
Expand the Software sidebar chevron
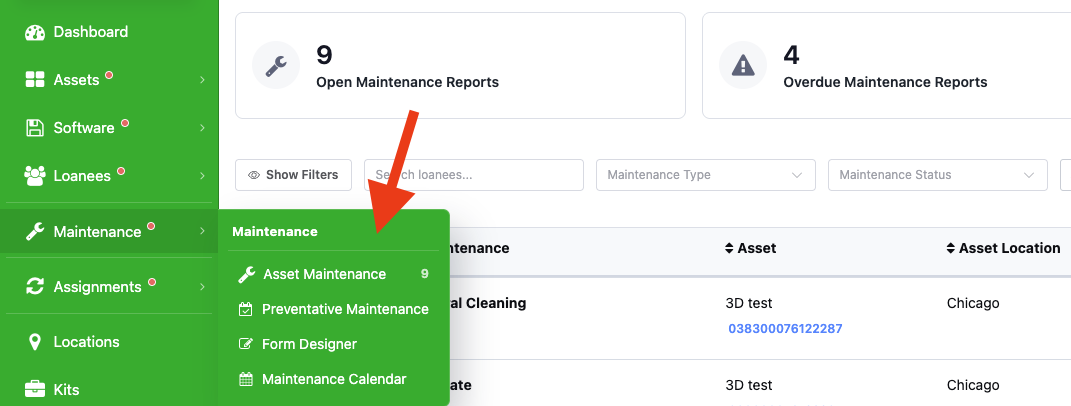[x=202, y=128]
